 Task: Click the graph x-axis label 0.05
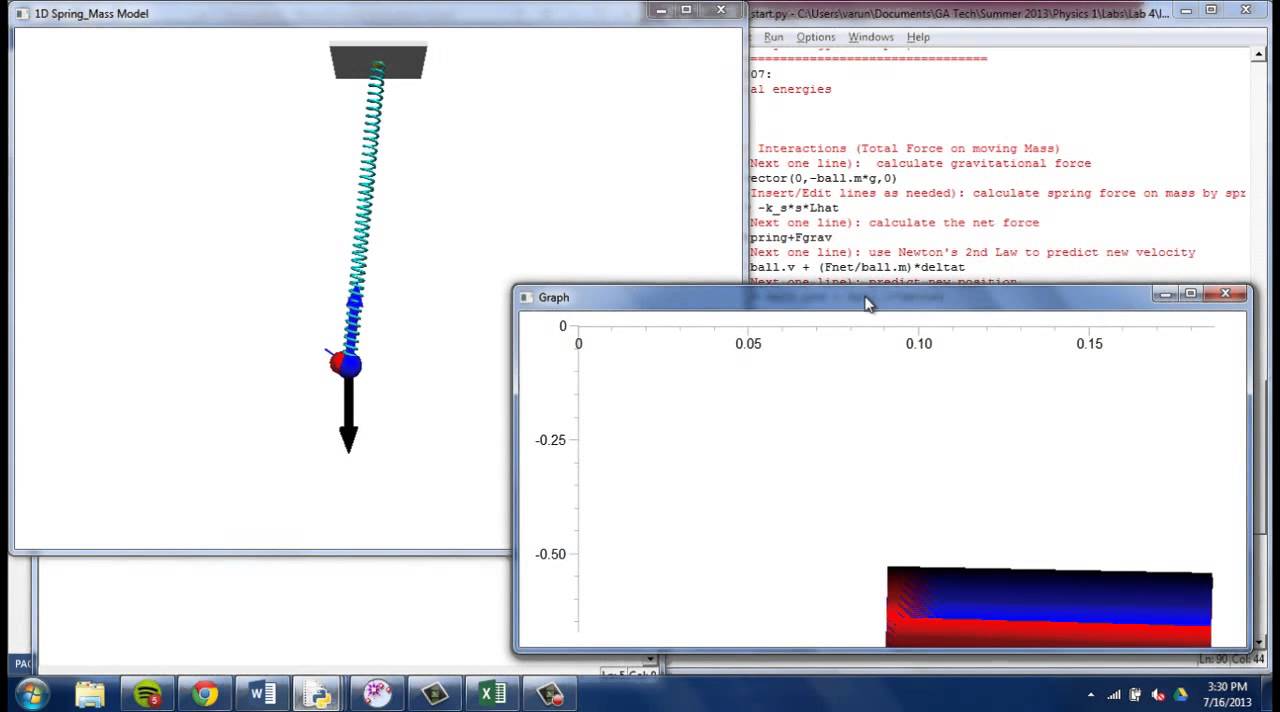coord(748,343)
